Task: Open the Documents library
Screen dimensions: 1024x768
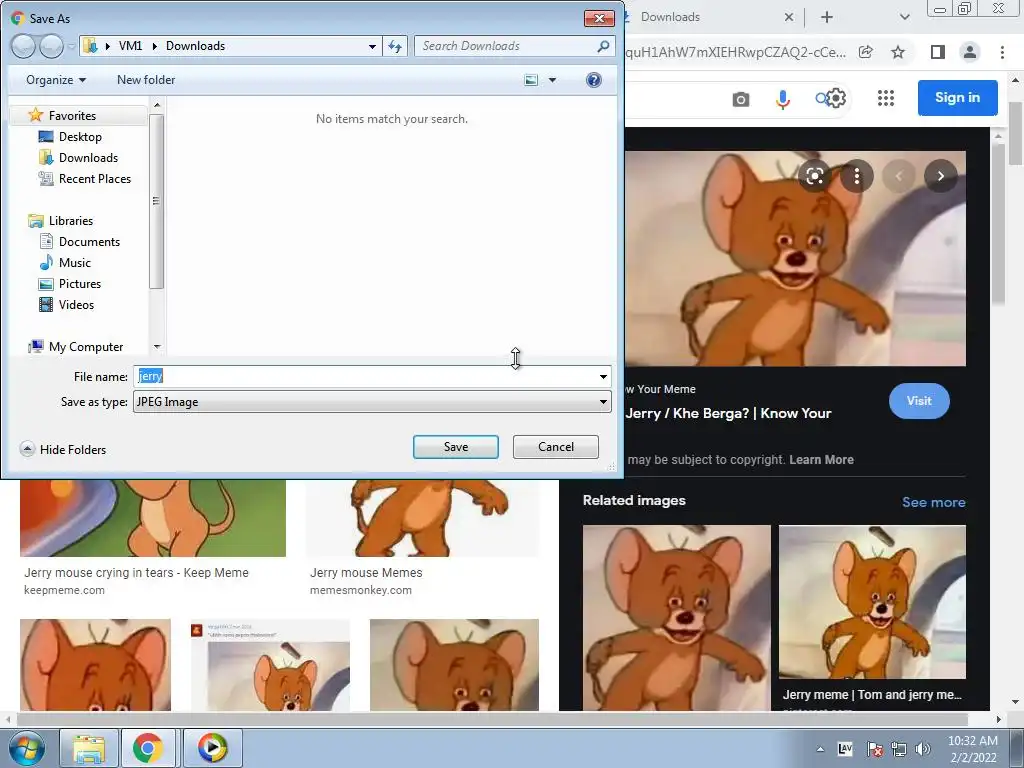Action: (x=89, y=242)
